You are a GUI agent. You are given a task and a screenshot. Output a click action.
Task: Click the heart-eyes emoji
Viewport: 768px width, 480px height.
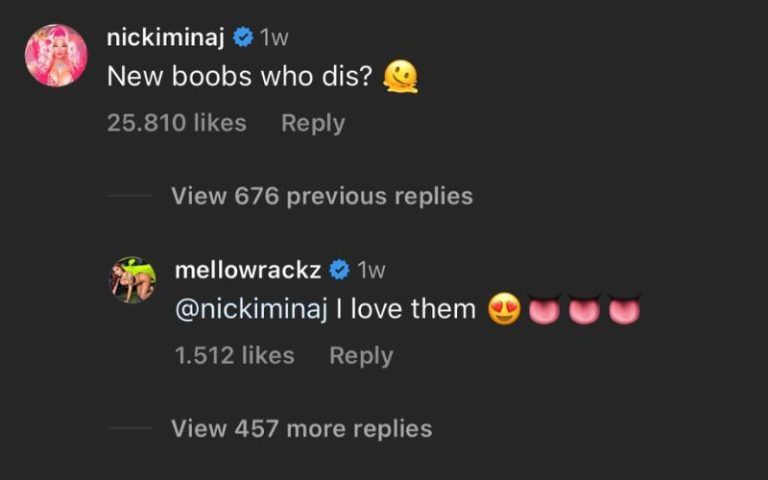[x=503, y=310]
